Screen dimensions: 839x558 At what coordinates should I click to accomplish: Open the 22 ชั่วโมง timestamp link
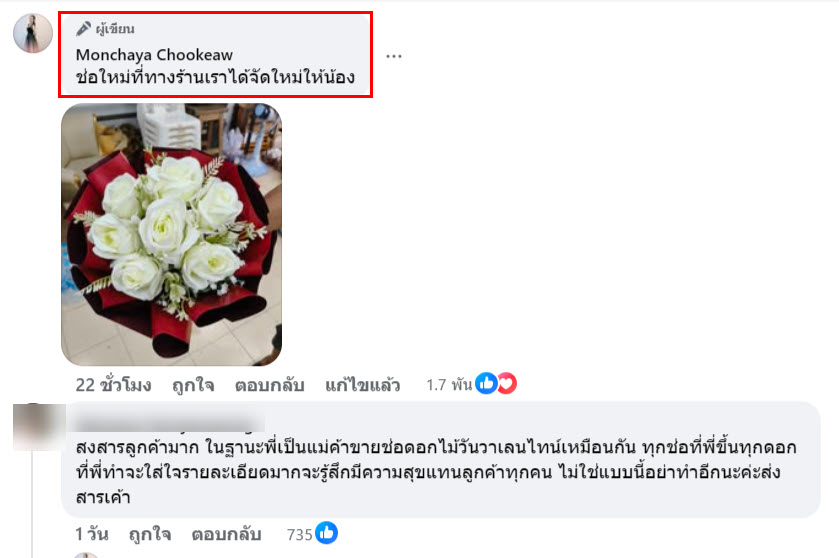click(113, 385)
